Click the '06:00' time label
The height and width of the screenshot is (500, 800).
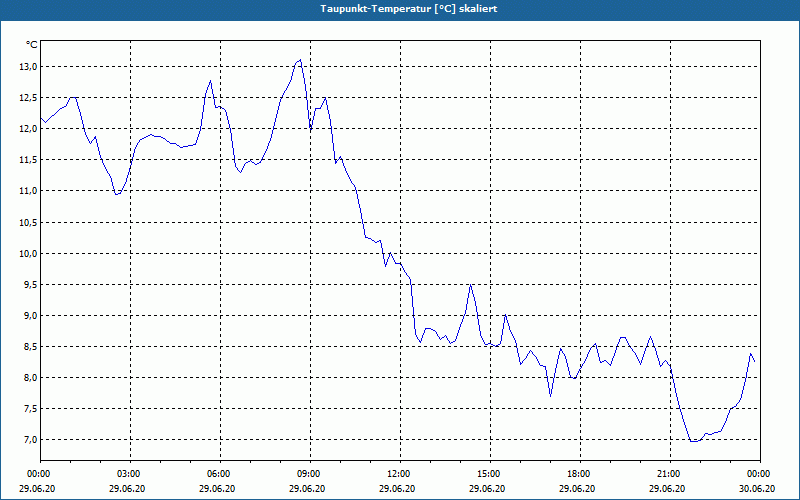click(218, 474)
